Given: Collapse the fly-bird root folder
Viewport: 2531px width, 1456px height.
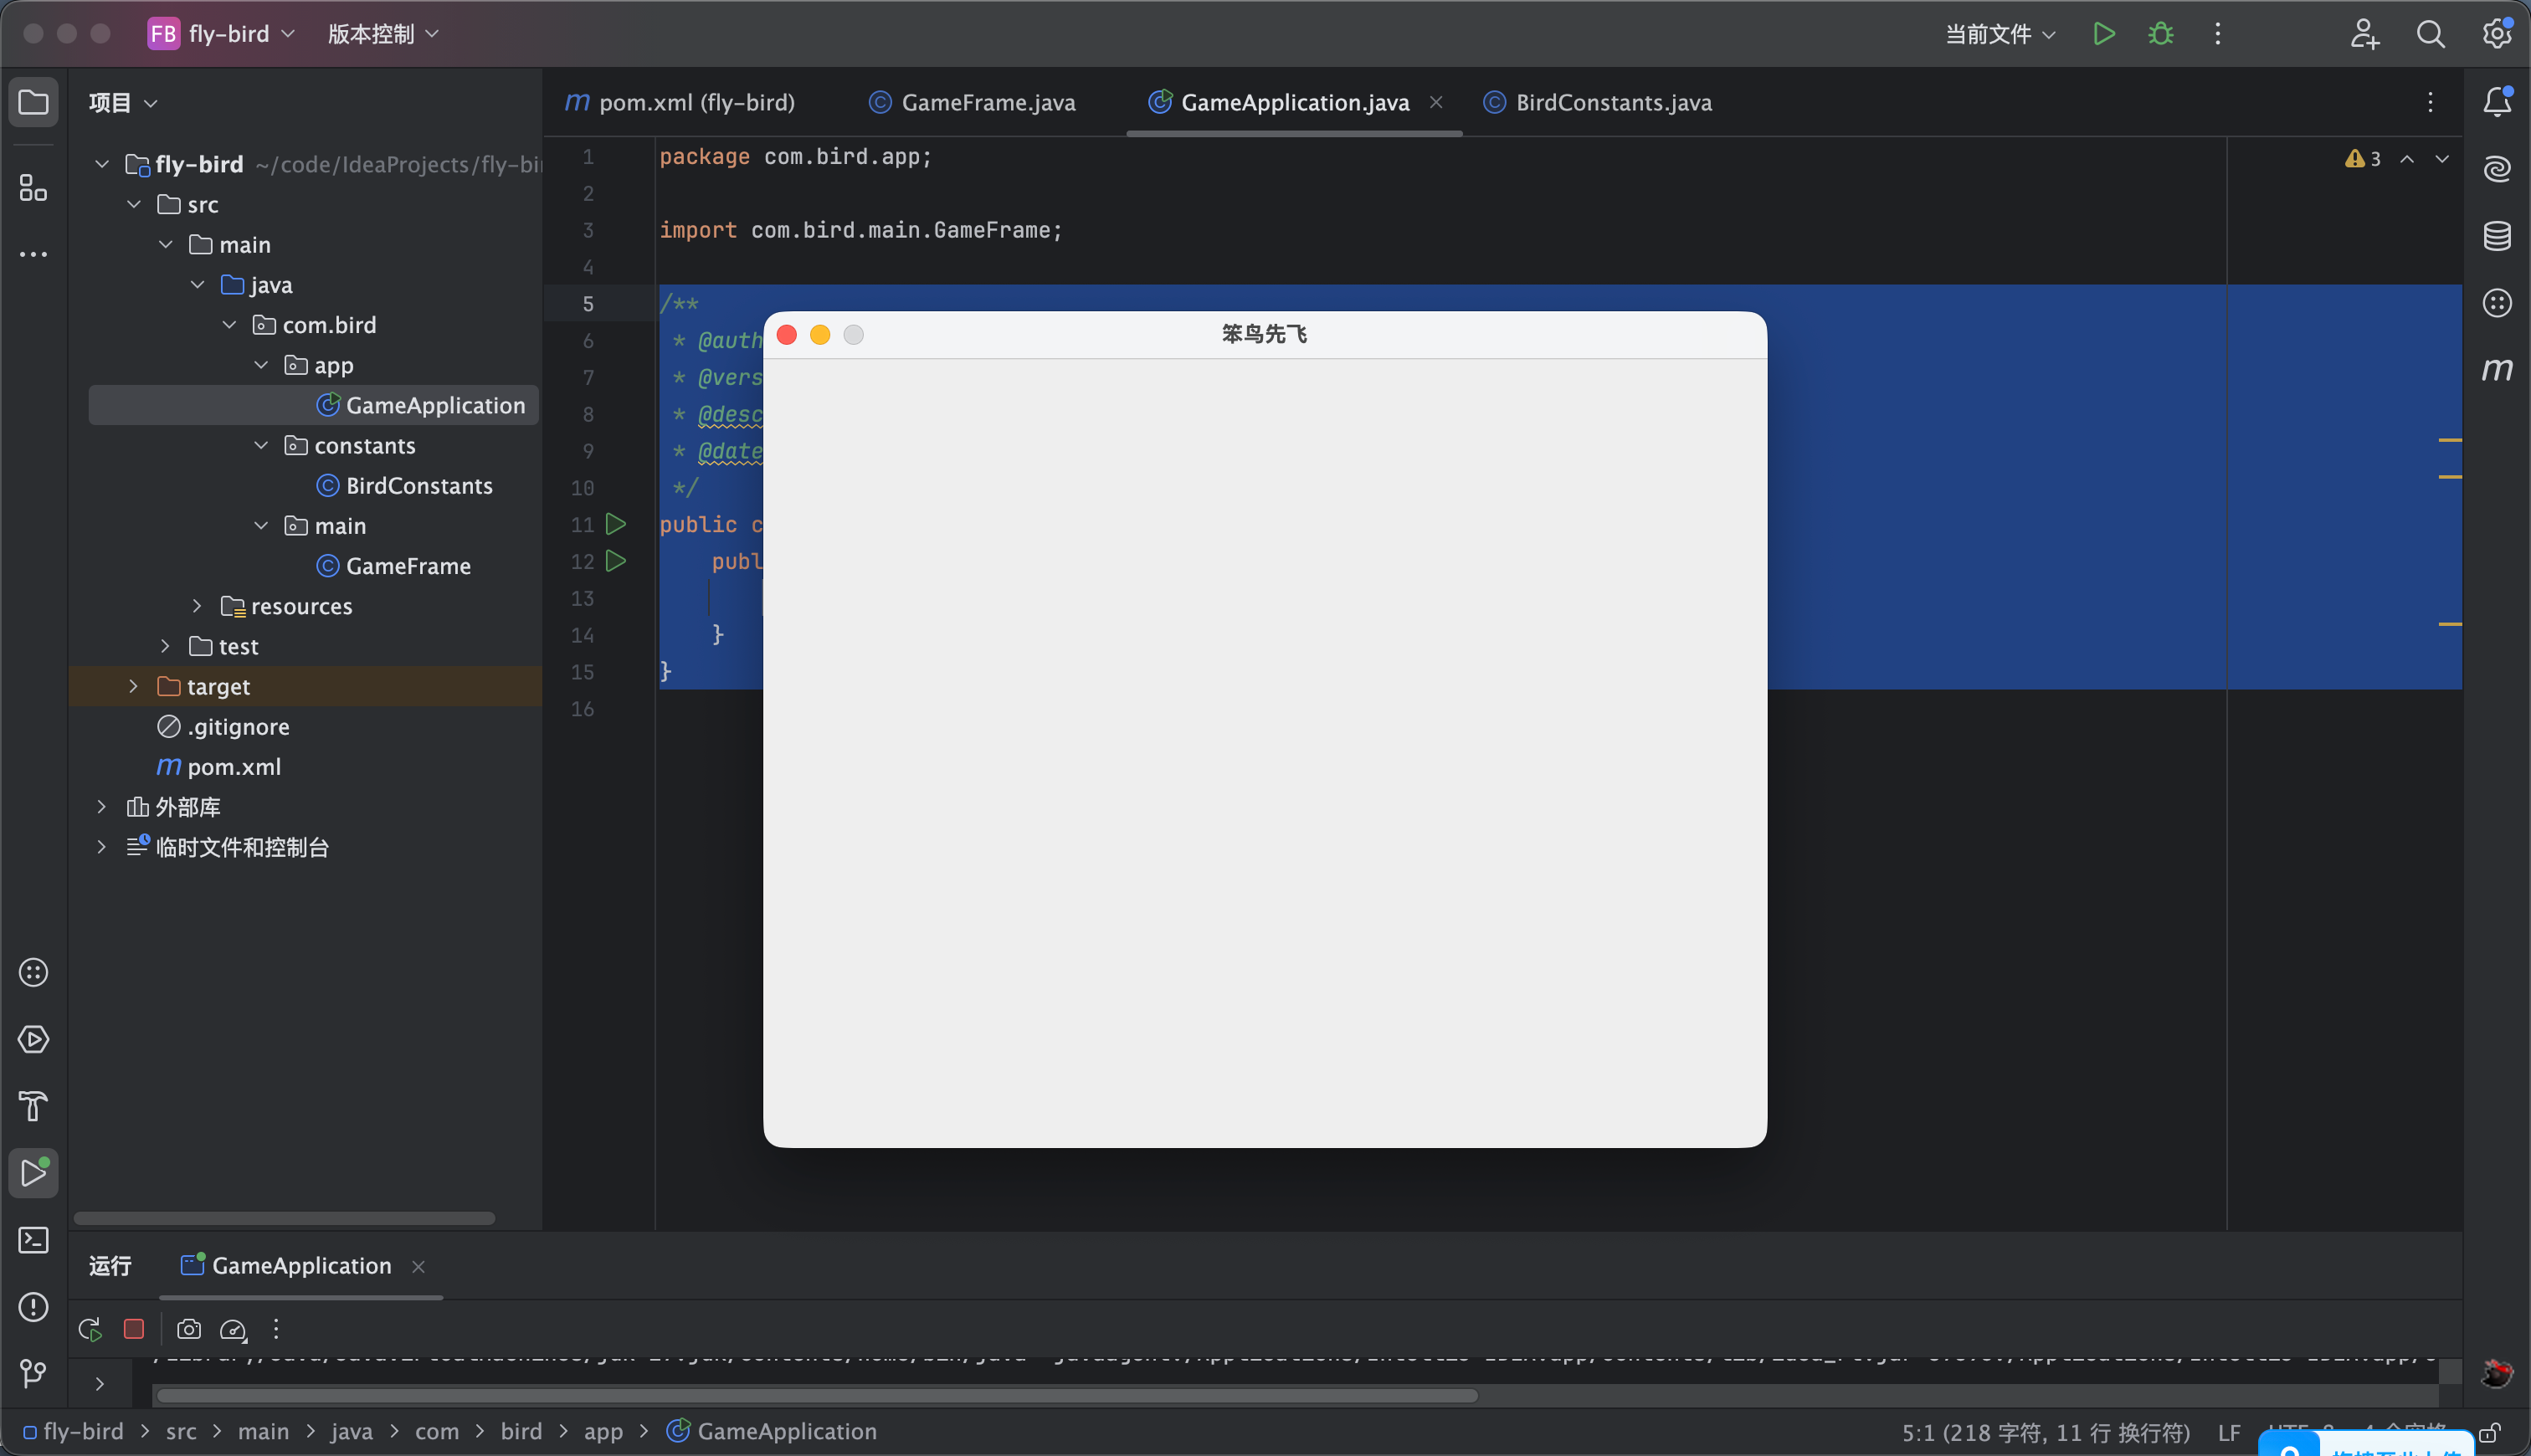Looking at the screenshot, I should click(102, 164).
